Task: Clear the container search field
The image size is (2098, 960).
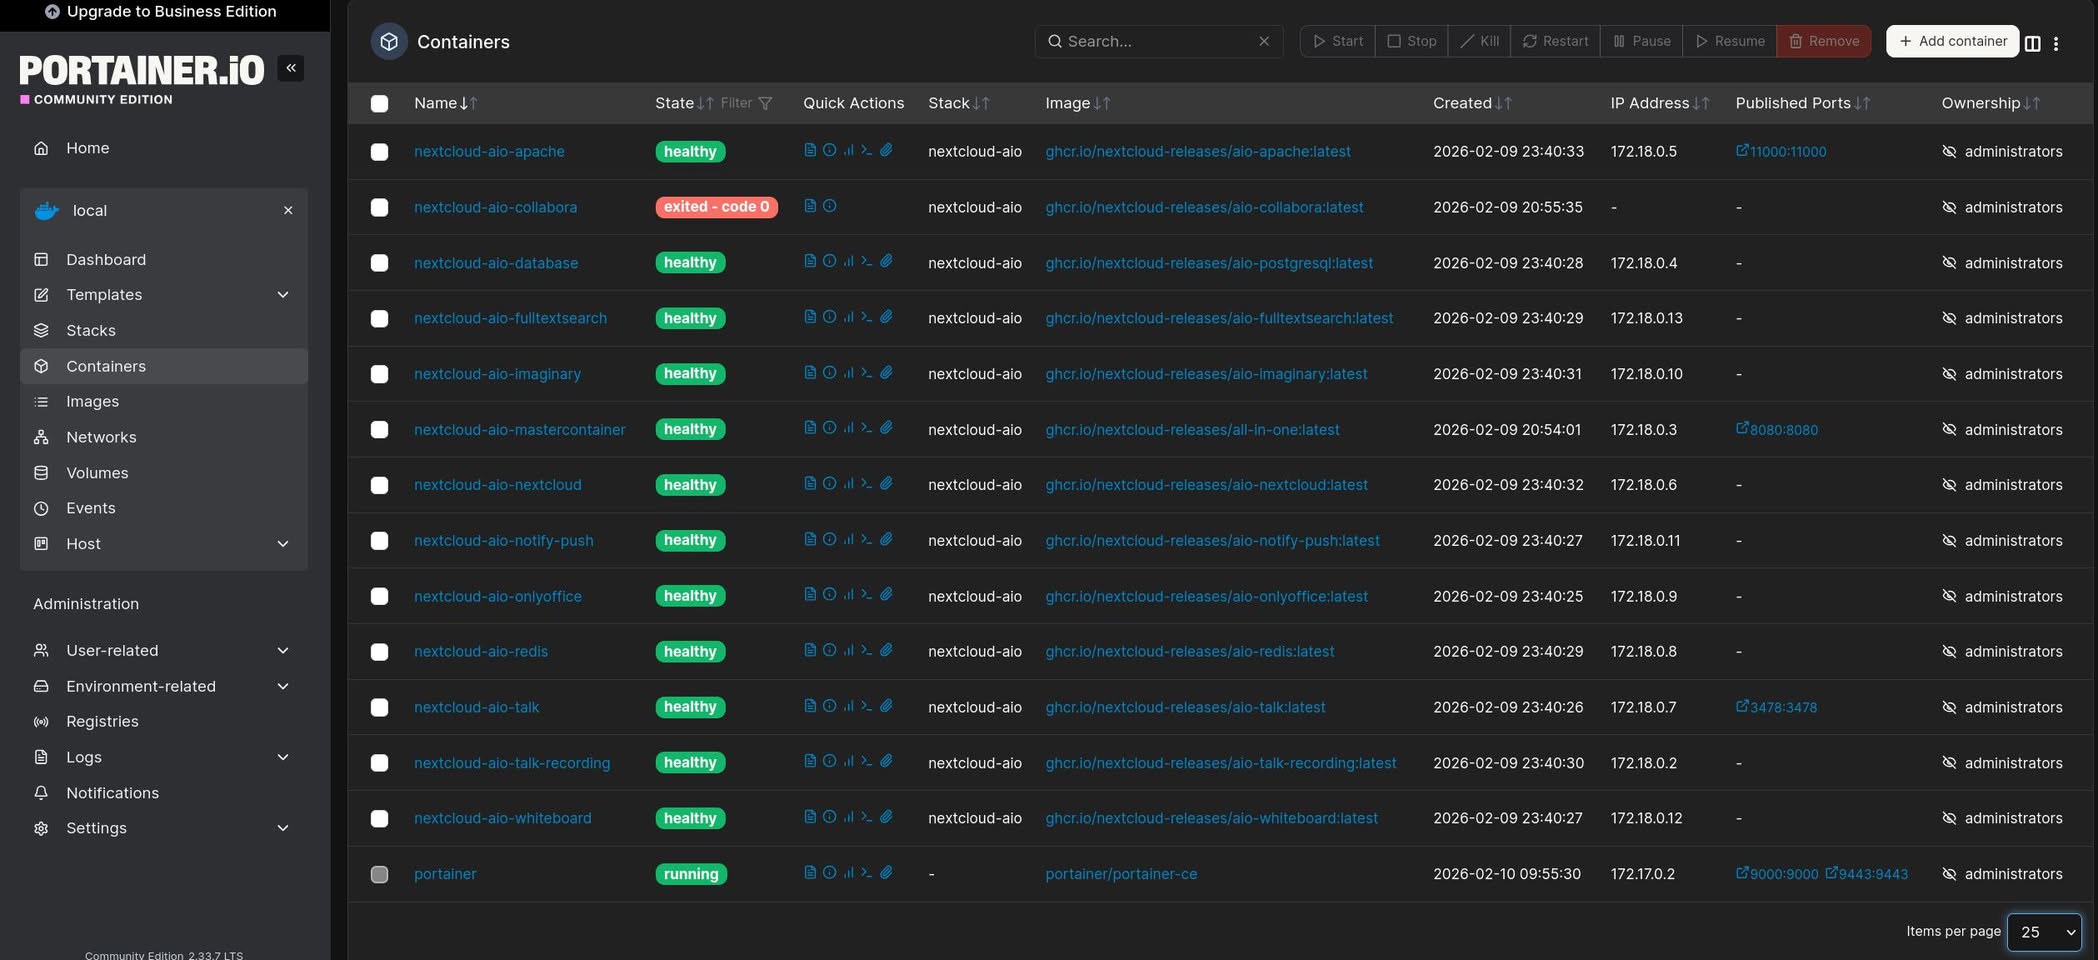Action: [1264, 41]
